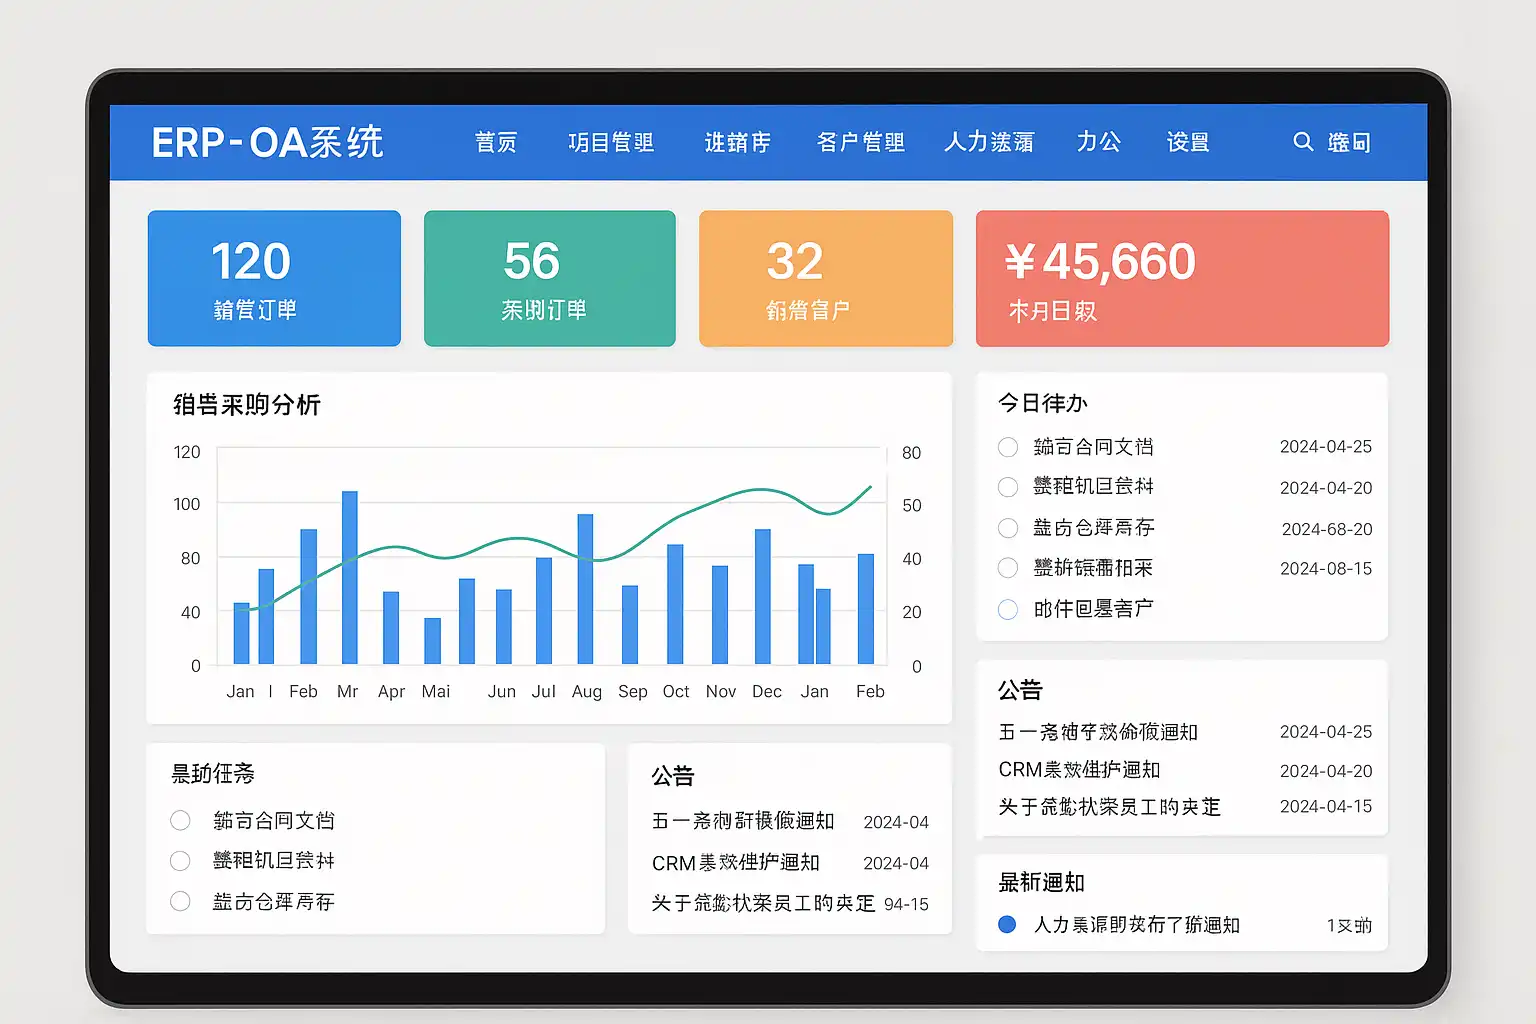
Task: Open the blue card showing 120
Action: point(274,278)
